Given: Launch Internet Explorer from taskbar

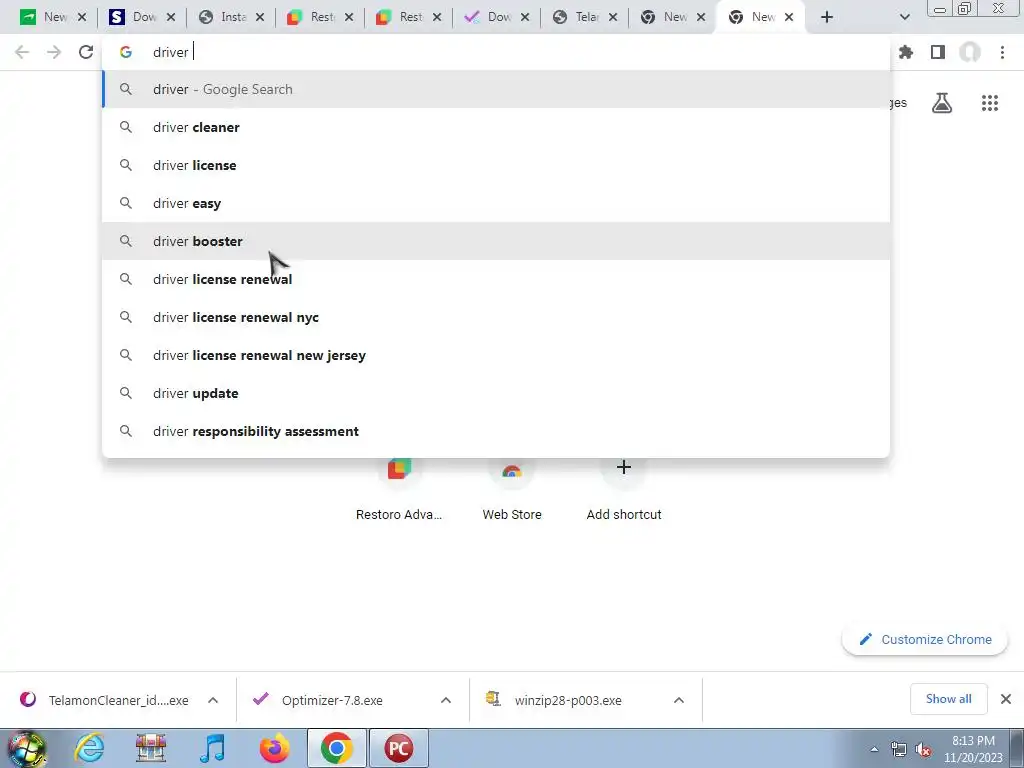Looking at the screenshot, I should (x=89, y=748).
